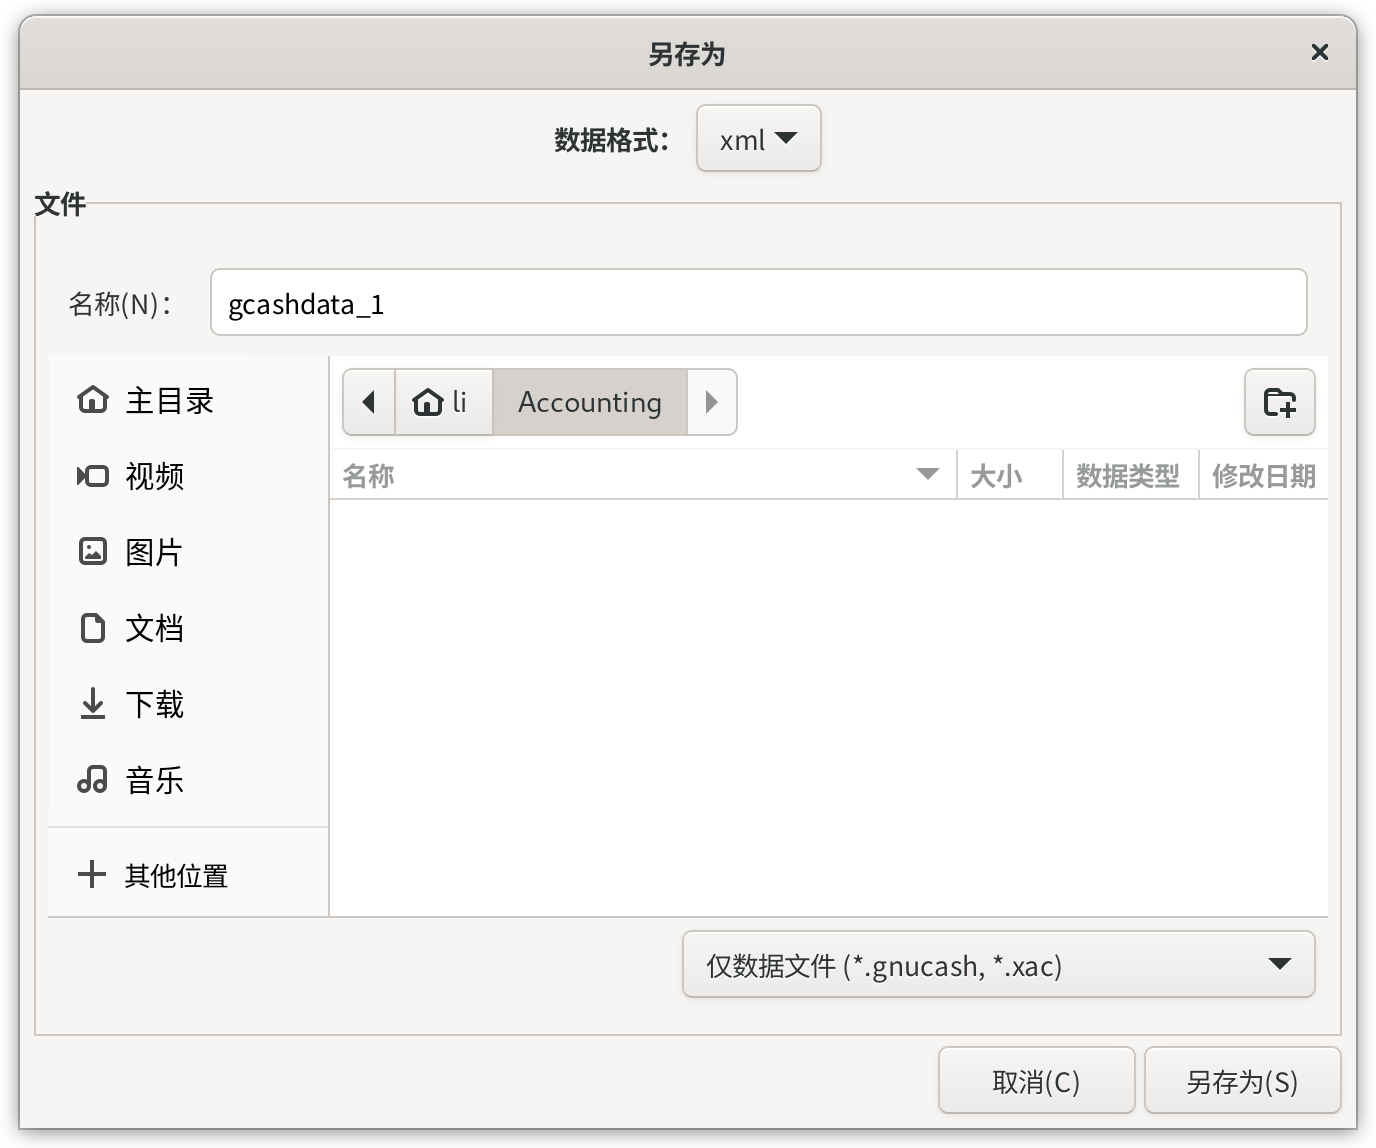Go to the 视频 videos folder

188,477
